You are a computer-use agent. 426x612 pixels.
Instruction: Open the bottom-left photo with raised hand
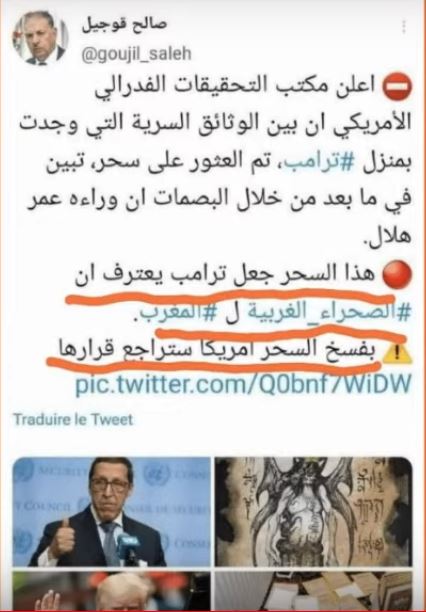(x=112, y=591)
